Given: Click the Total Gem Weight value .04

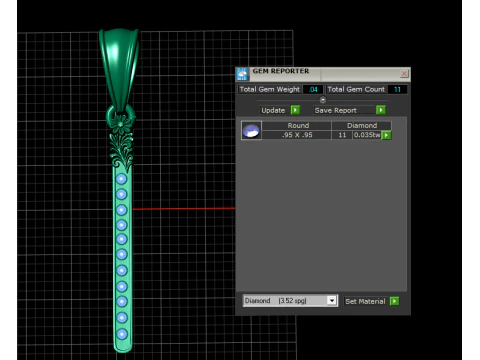Looking at the screenshot, I should (x=313, y=89).
